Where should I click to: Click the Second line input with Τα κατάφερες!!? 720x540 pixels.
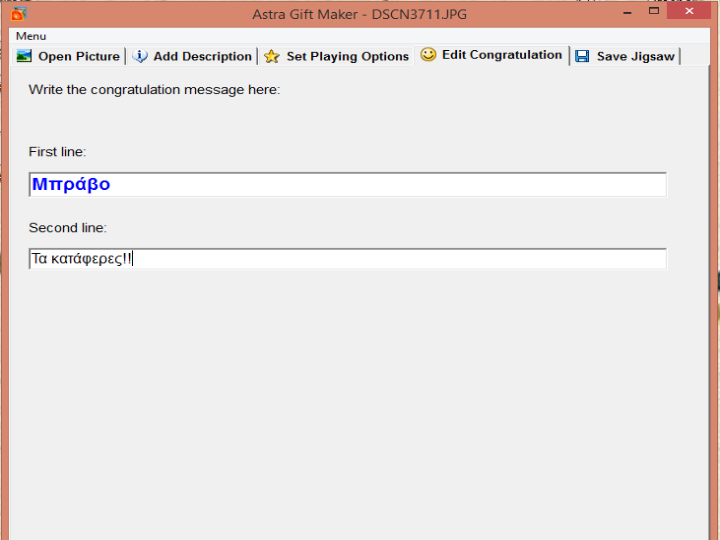[348, 259]
